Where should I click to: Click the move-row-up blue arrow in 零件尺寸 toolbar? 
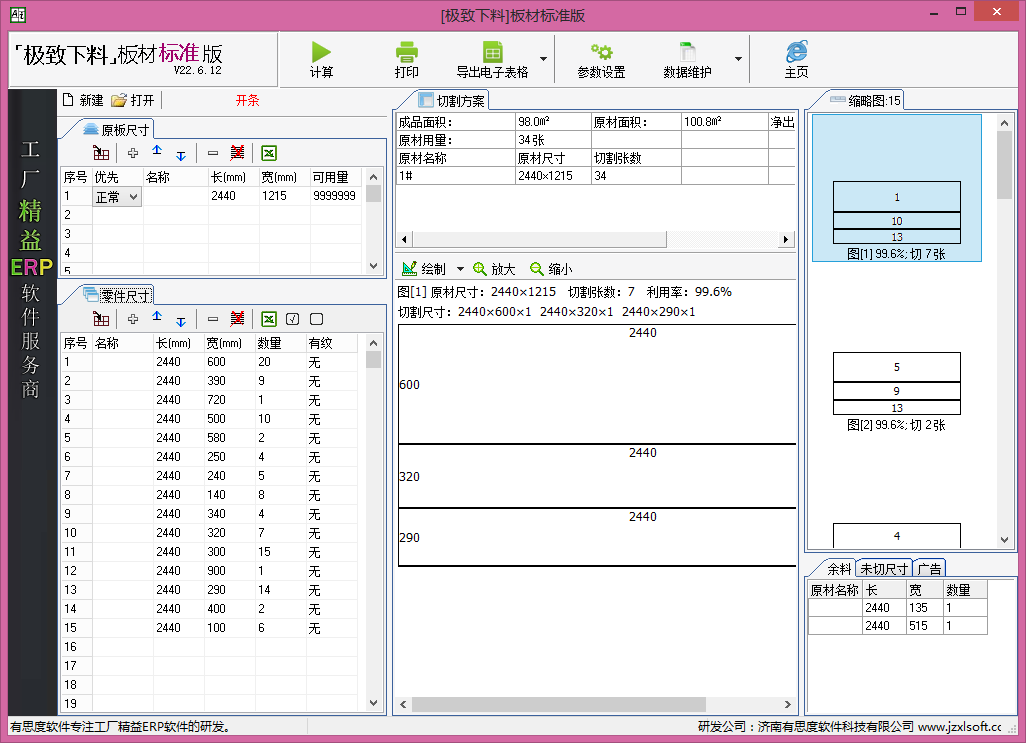pyautogui.click(x=157, y=317)
